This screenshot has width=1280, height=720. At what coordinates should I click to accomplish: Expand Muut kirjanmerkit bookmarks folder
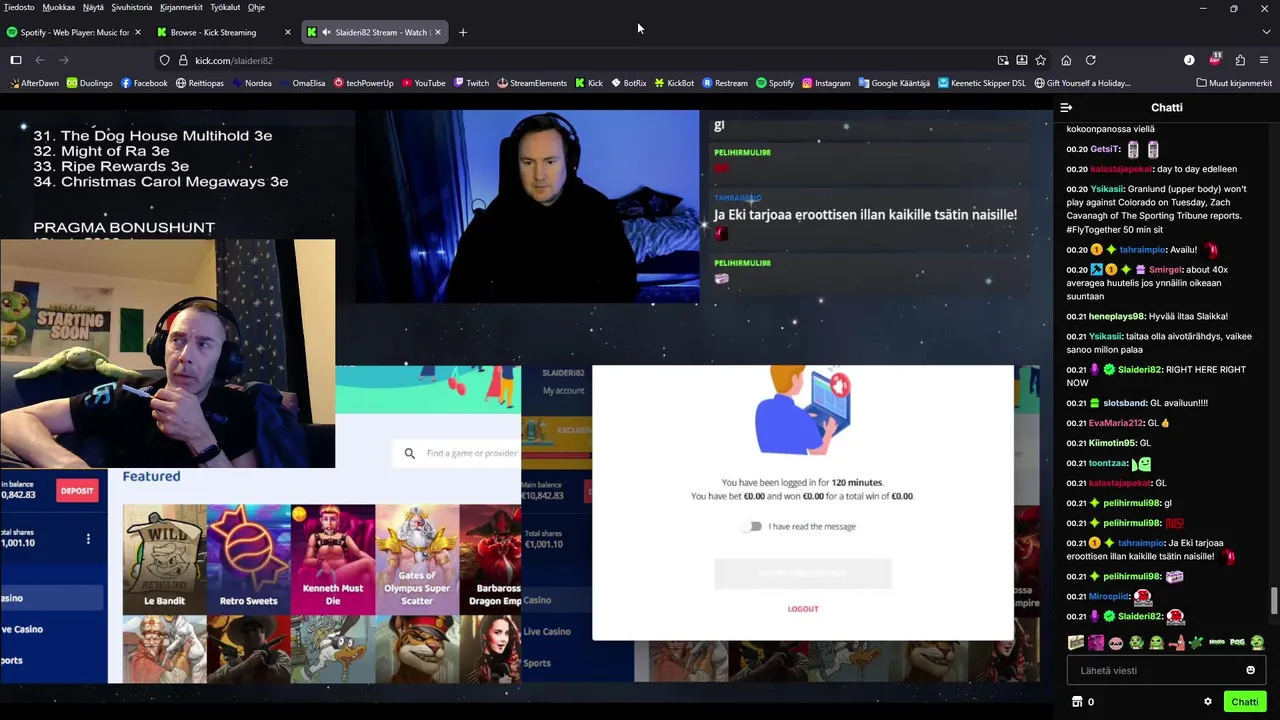click(1233, 83)
